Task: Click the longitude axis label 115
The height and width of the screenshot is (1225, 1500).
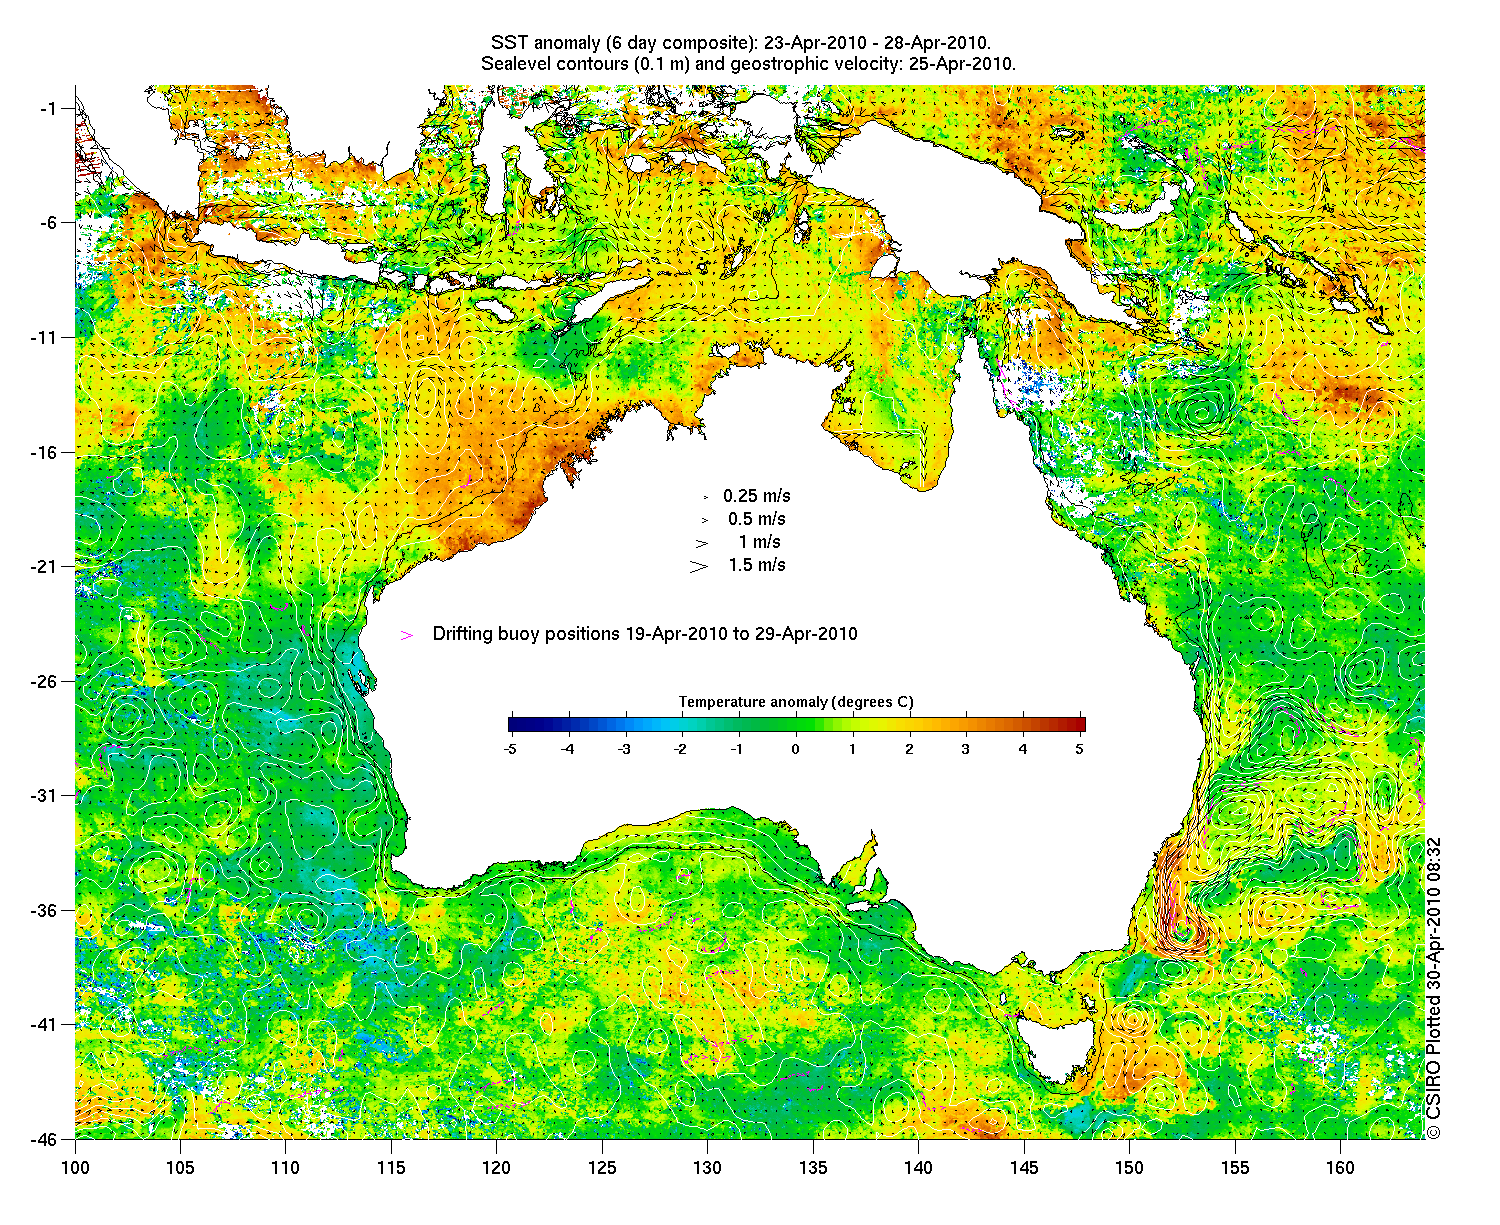Action: 391,1167
